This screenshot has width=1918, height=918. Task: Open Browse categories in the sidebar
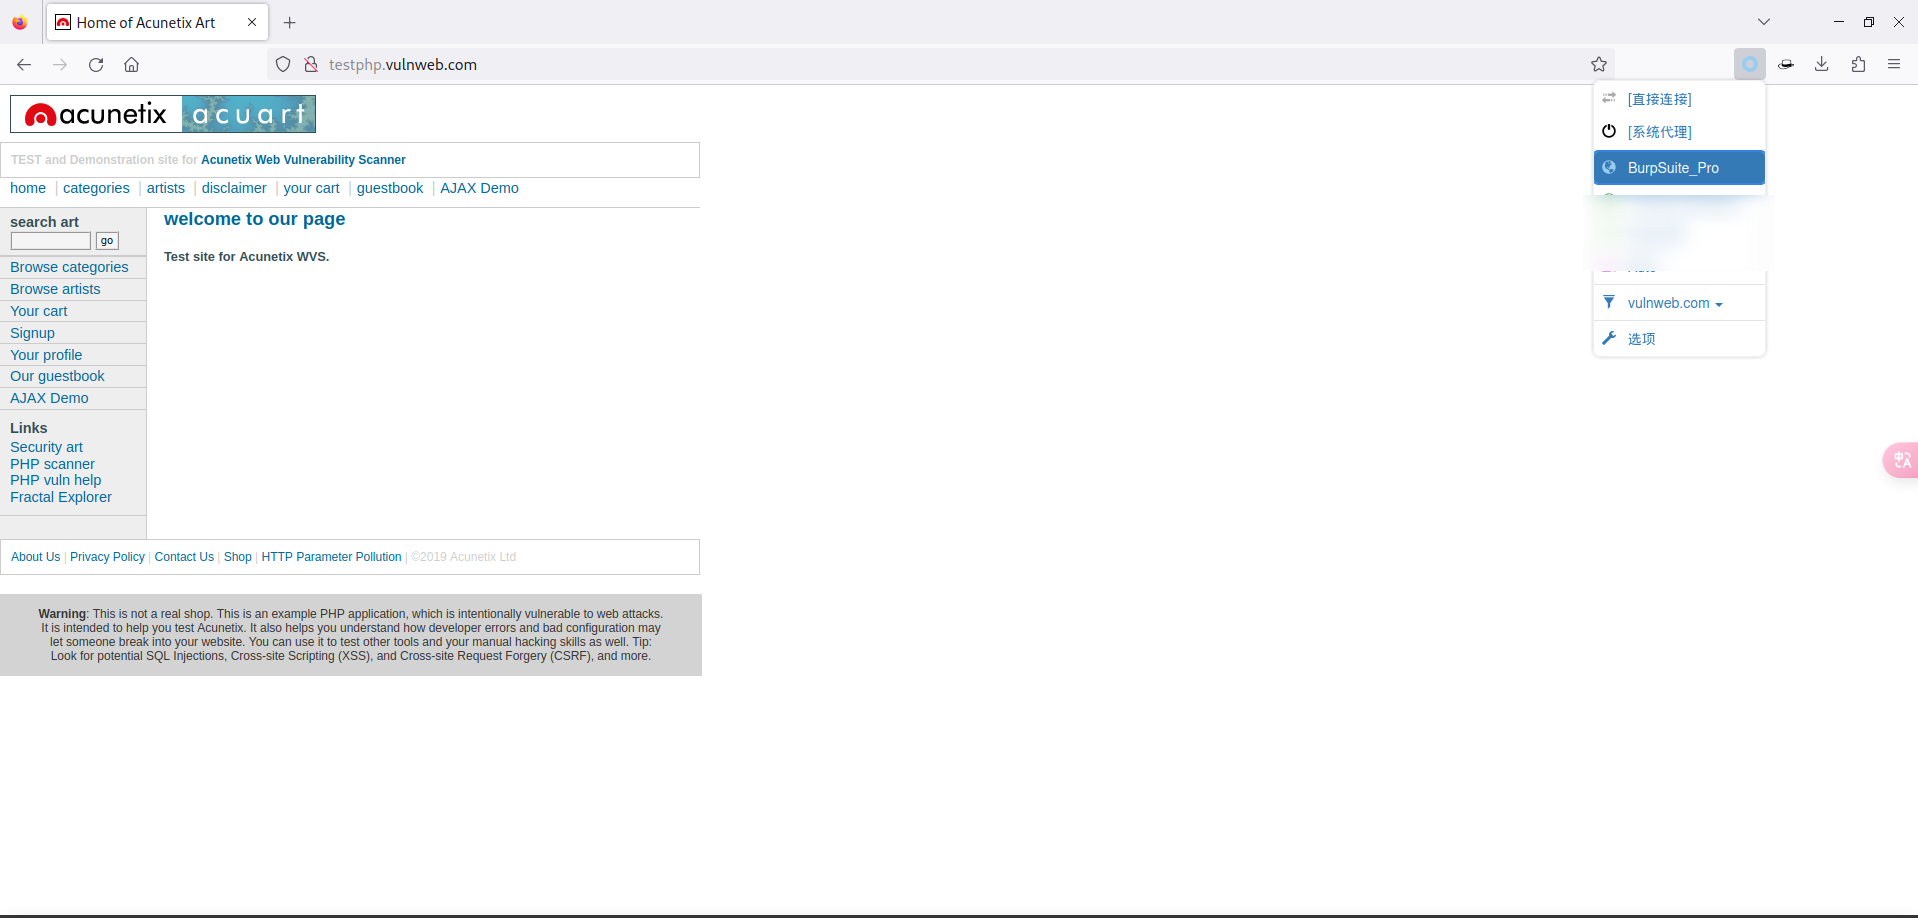[69, 267]
